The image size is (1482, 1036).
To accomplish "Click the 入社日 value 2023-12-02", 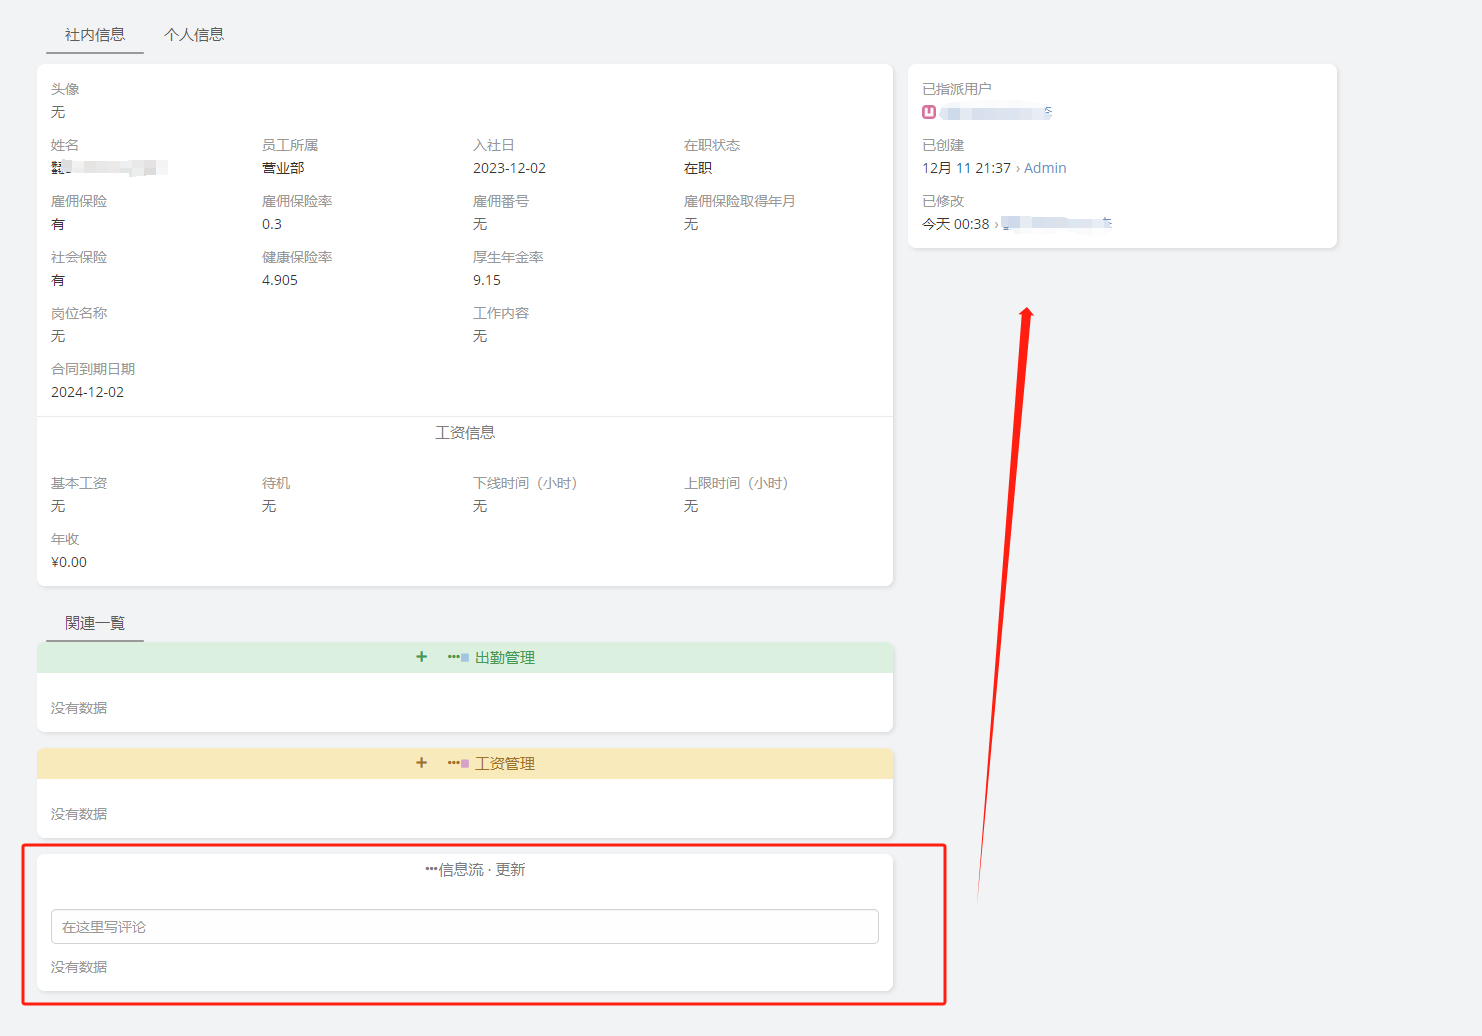I will pos(509,168).
